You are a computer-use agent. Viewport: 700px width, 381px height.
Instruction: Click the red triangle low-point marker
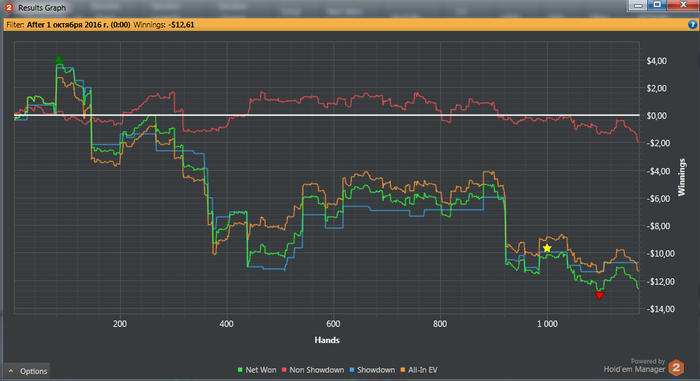599,296
